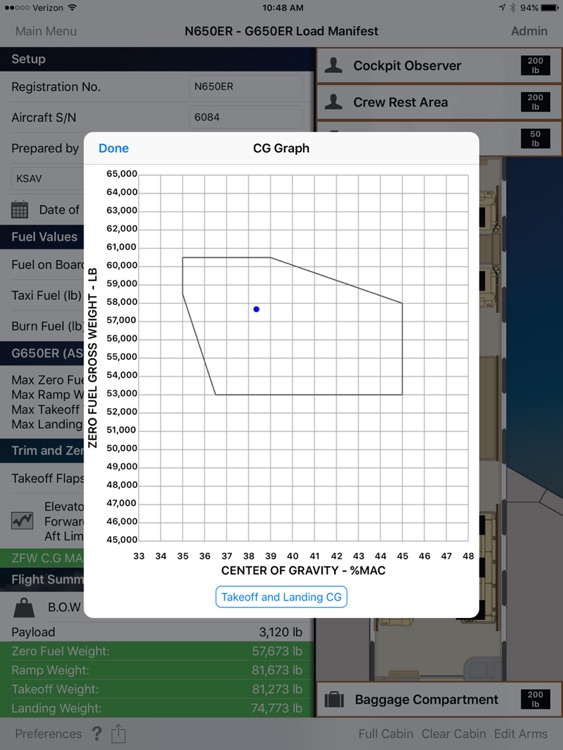The image size is (563, 750).
Task: Edit Cockpit Observer 200 lb weight
Action: [x=535, y=66]
